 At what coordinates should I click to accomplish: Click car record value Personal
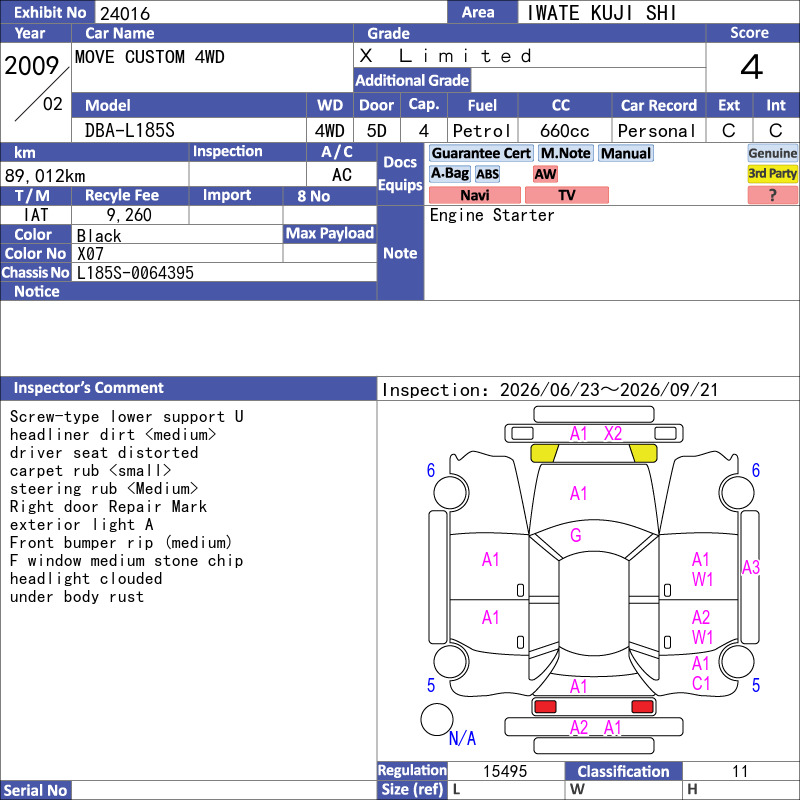657,131
